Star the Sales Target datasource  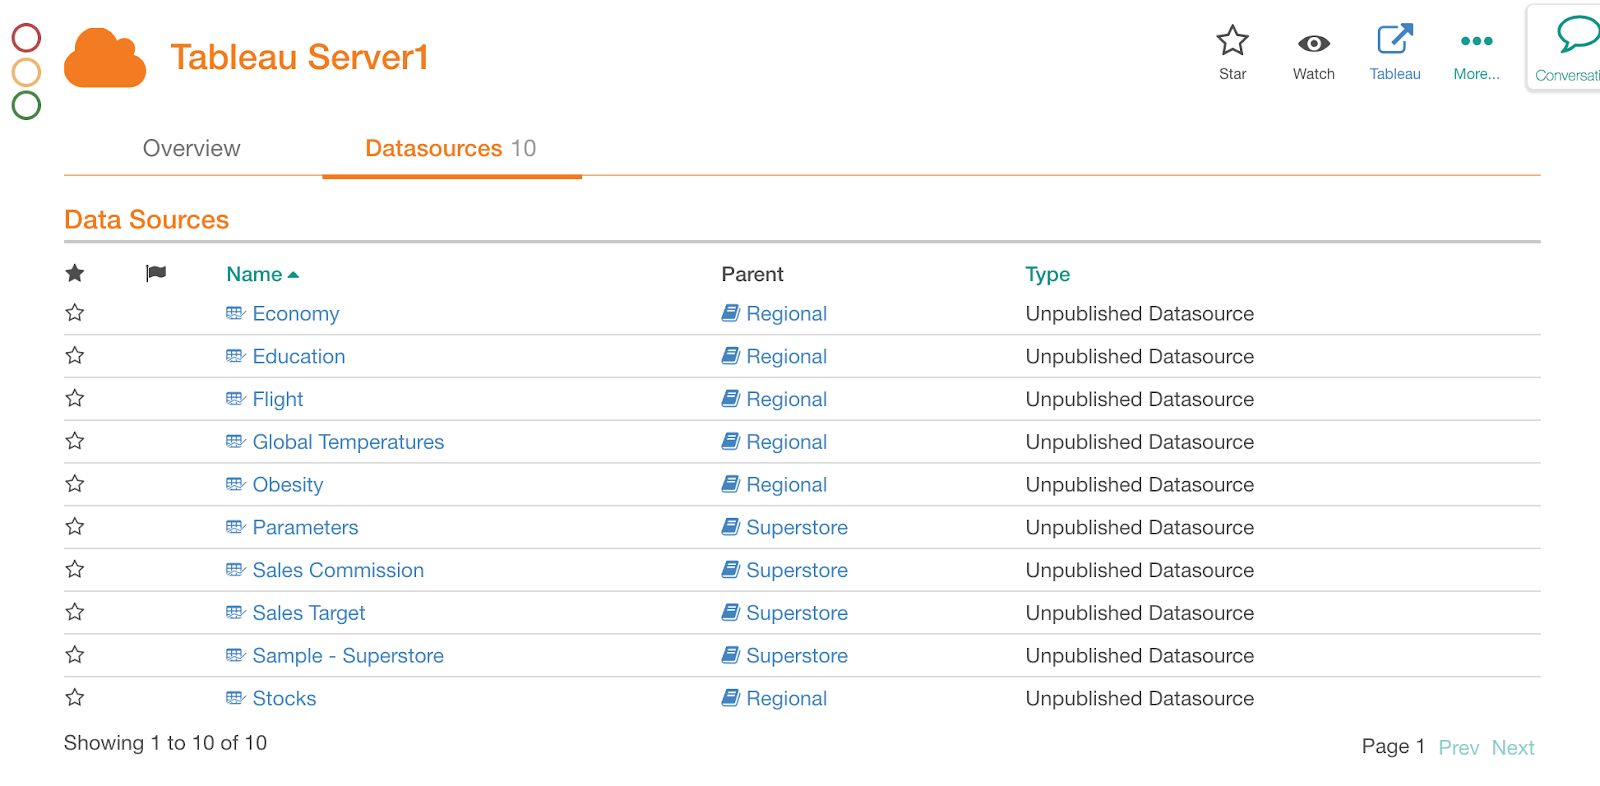75,612
